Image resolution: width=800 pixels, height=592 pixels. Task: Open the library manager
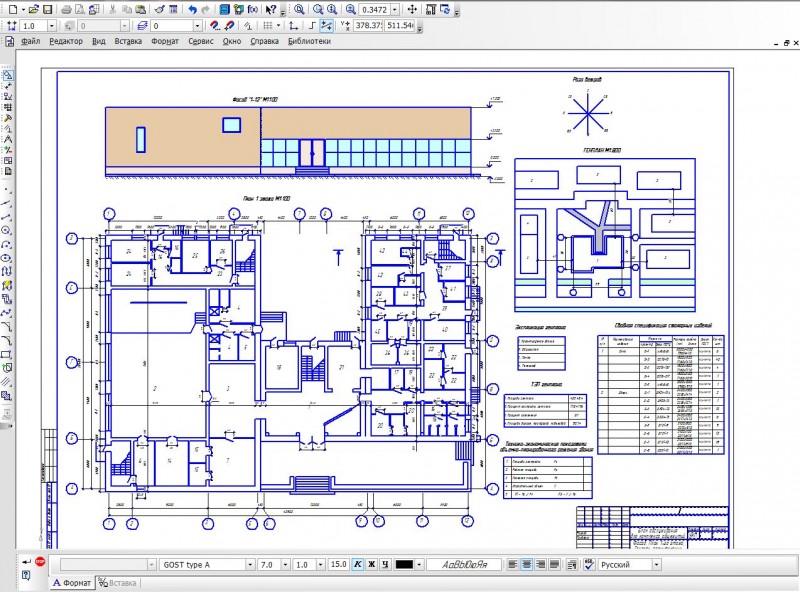tap(224, 9)
